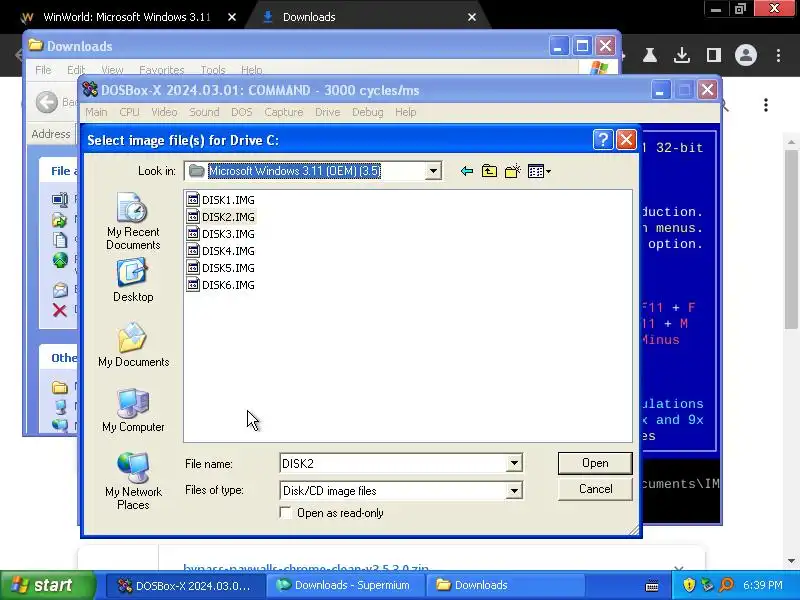
Task: Open the View Menu icon dropdown
Action: [x=539, y=171]
